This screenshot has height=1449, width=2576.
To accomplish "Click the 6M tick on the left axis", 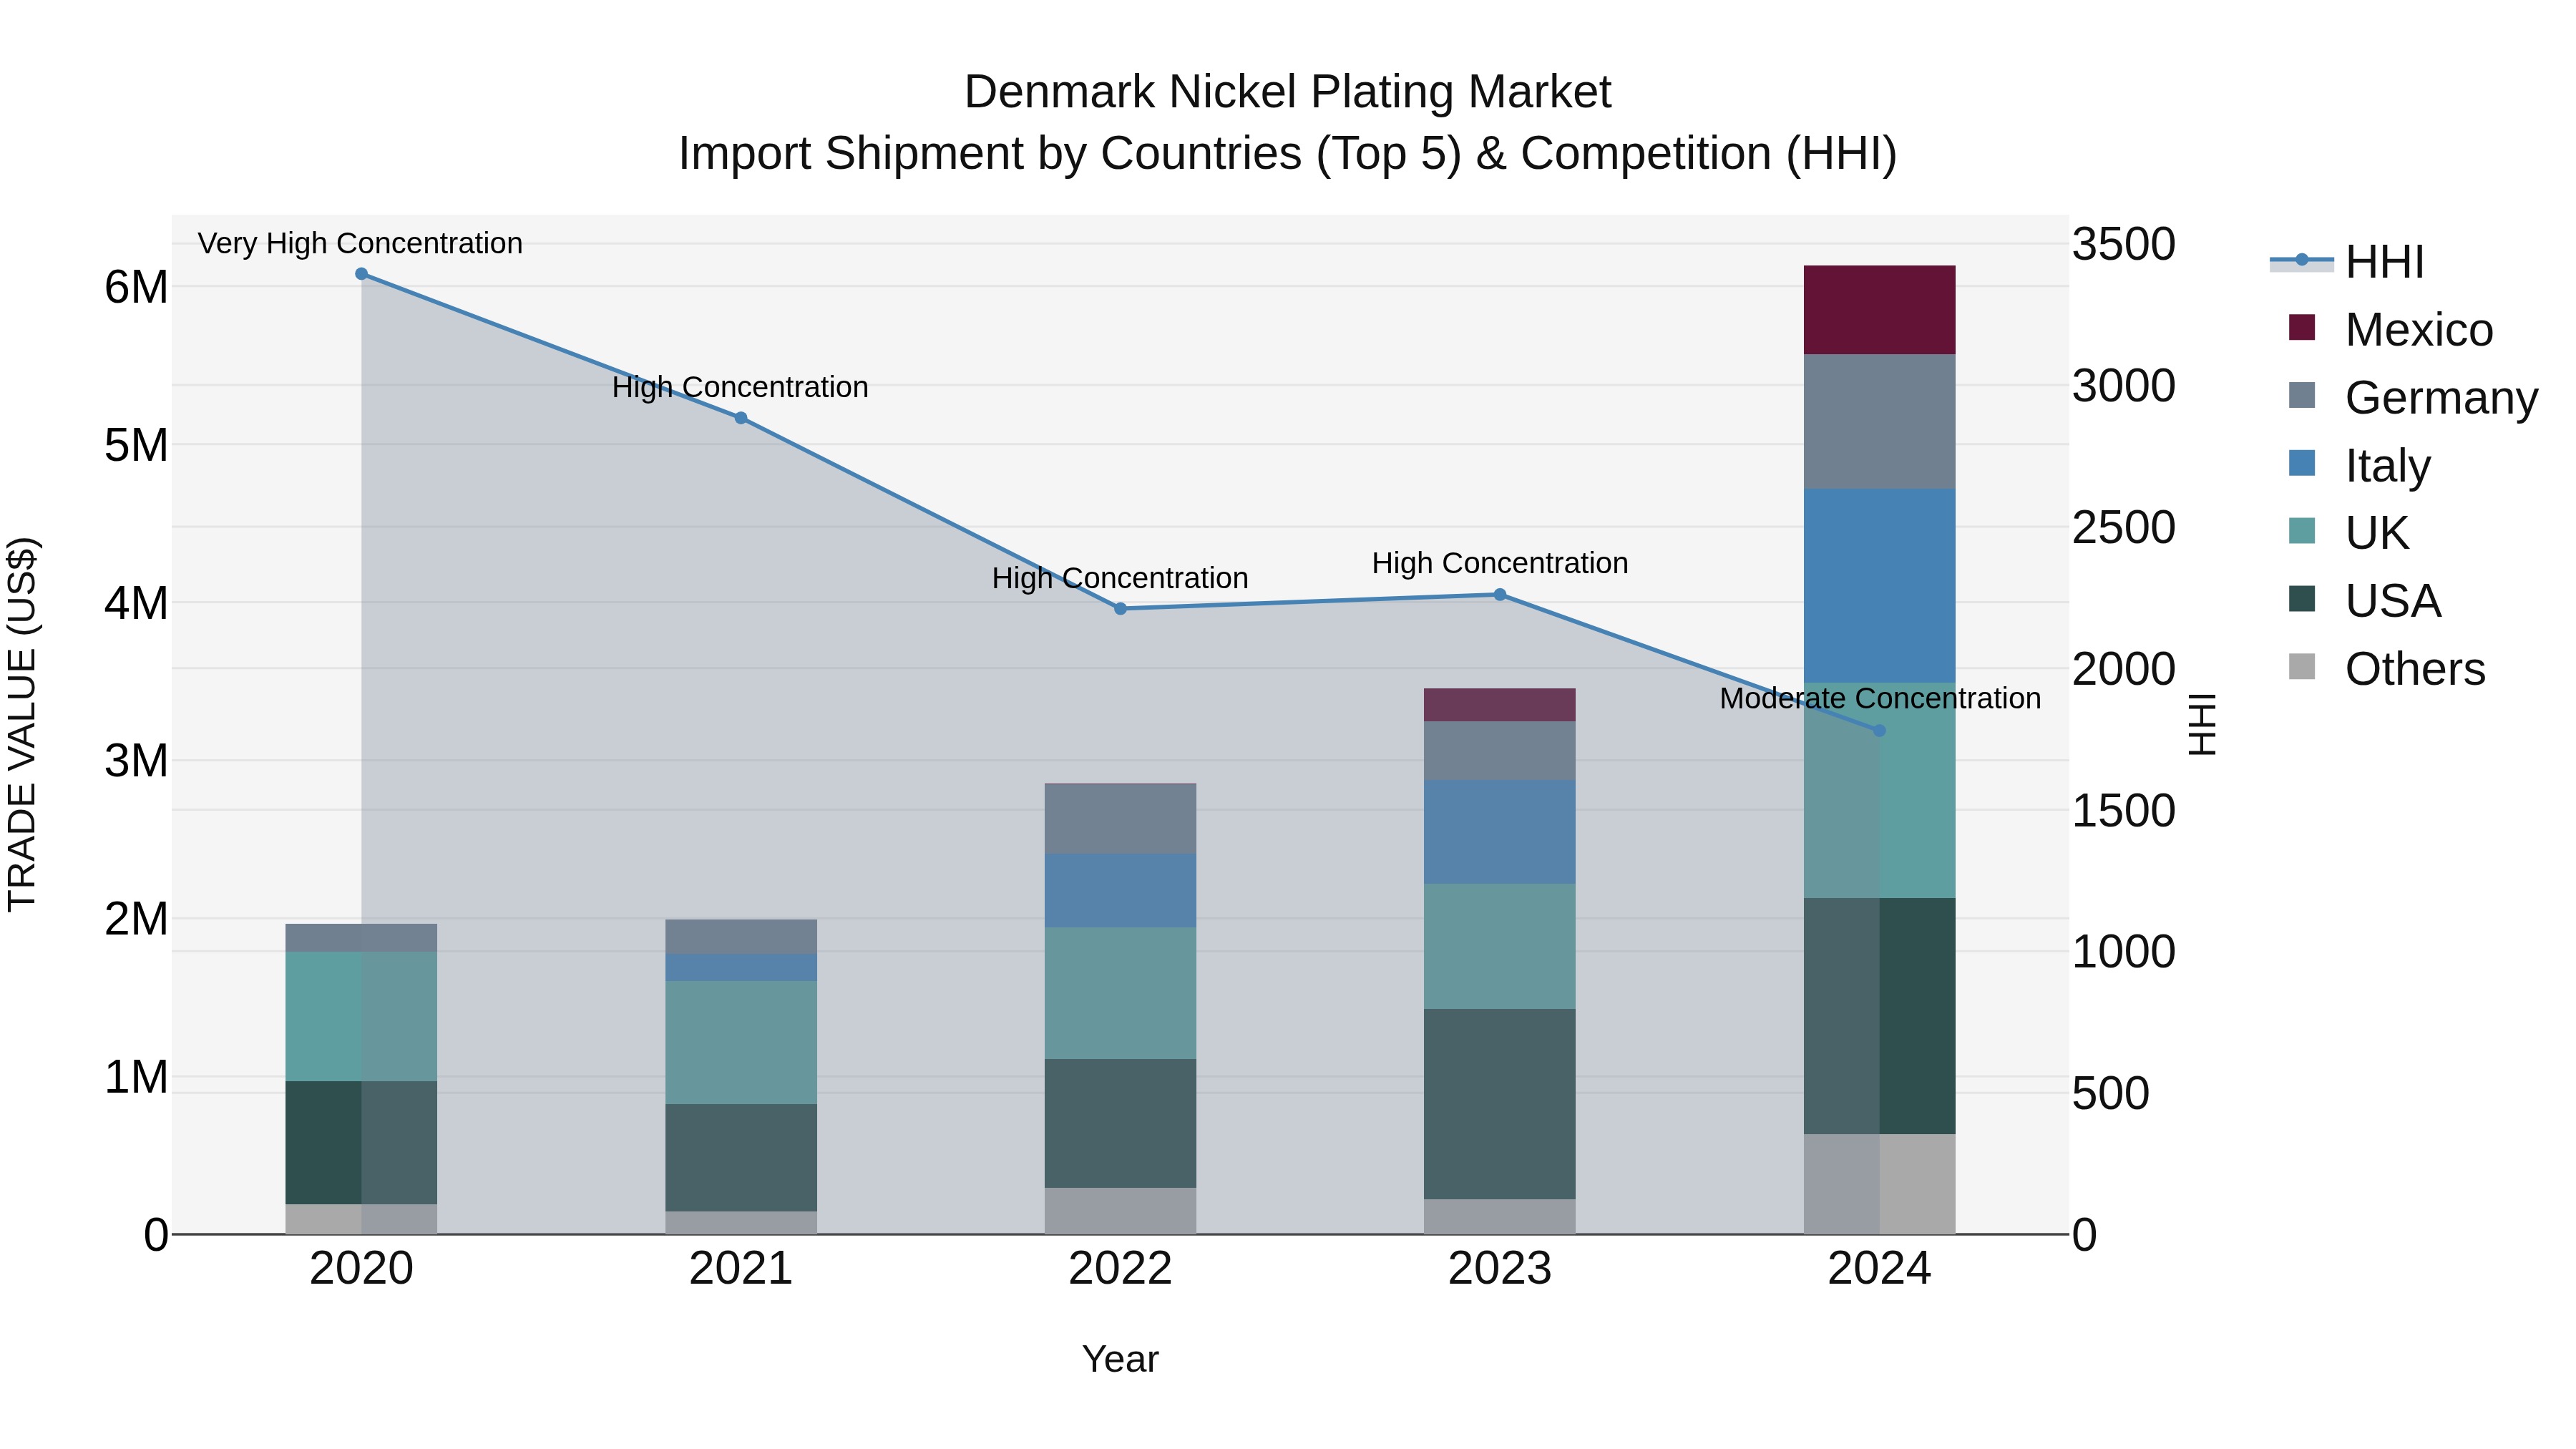I will (x=136, y=288).
